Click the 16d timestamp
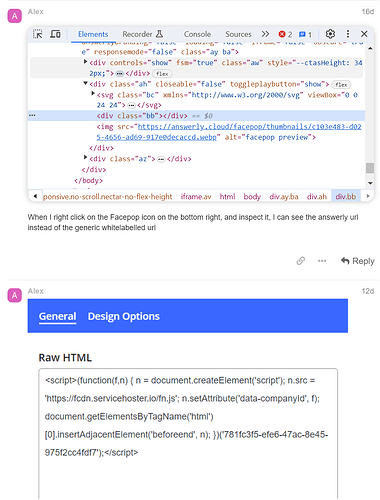380x500 pixels. (x=368, y=12)
